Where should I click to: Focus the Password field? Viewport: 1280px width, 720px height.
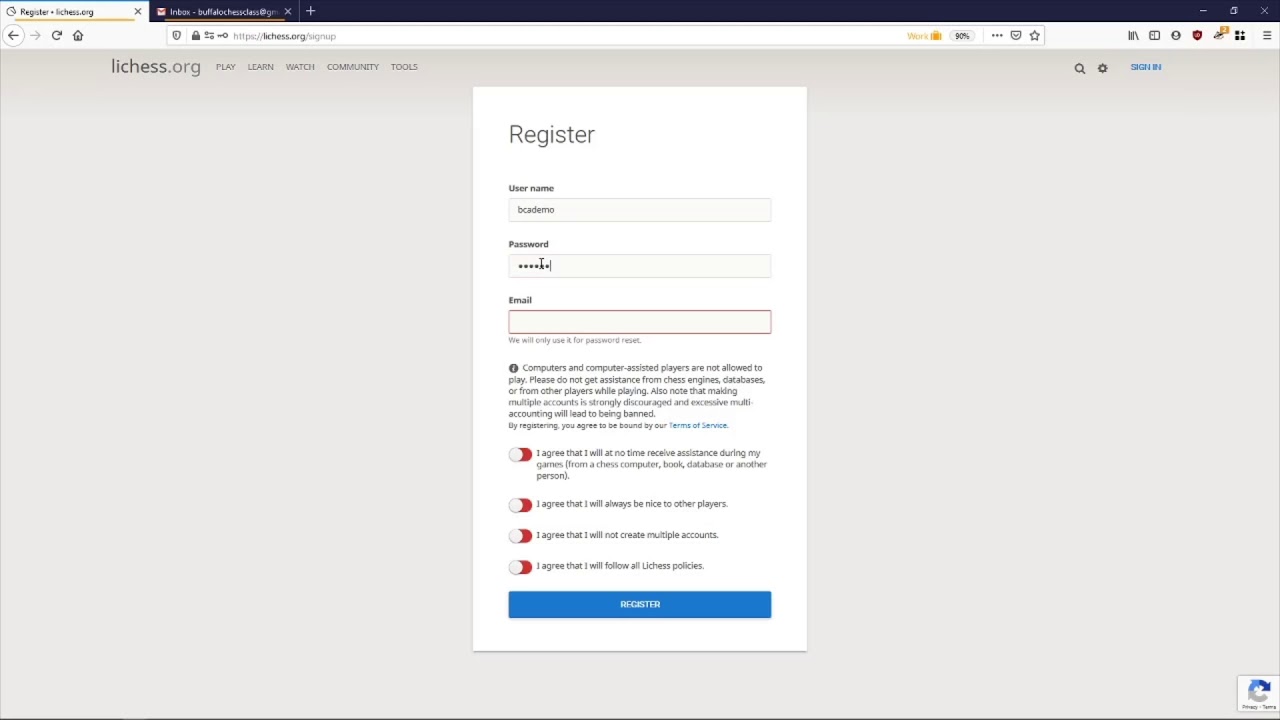coord(640,266)
